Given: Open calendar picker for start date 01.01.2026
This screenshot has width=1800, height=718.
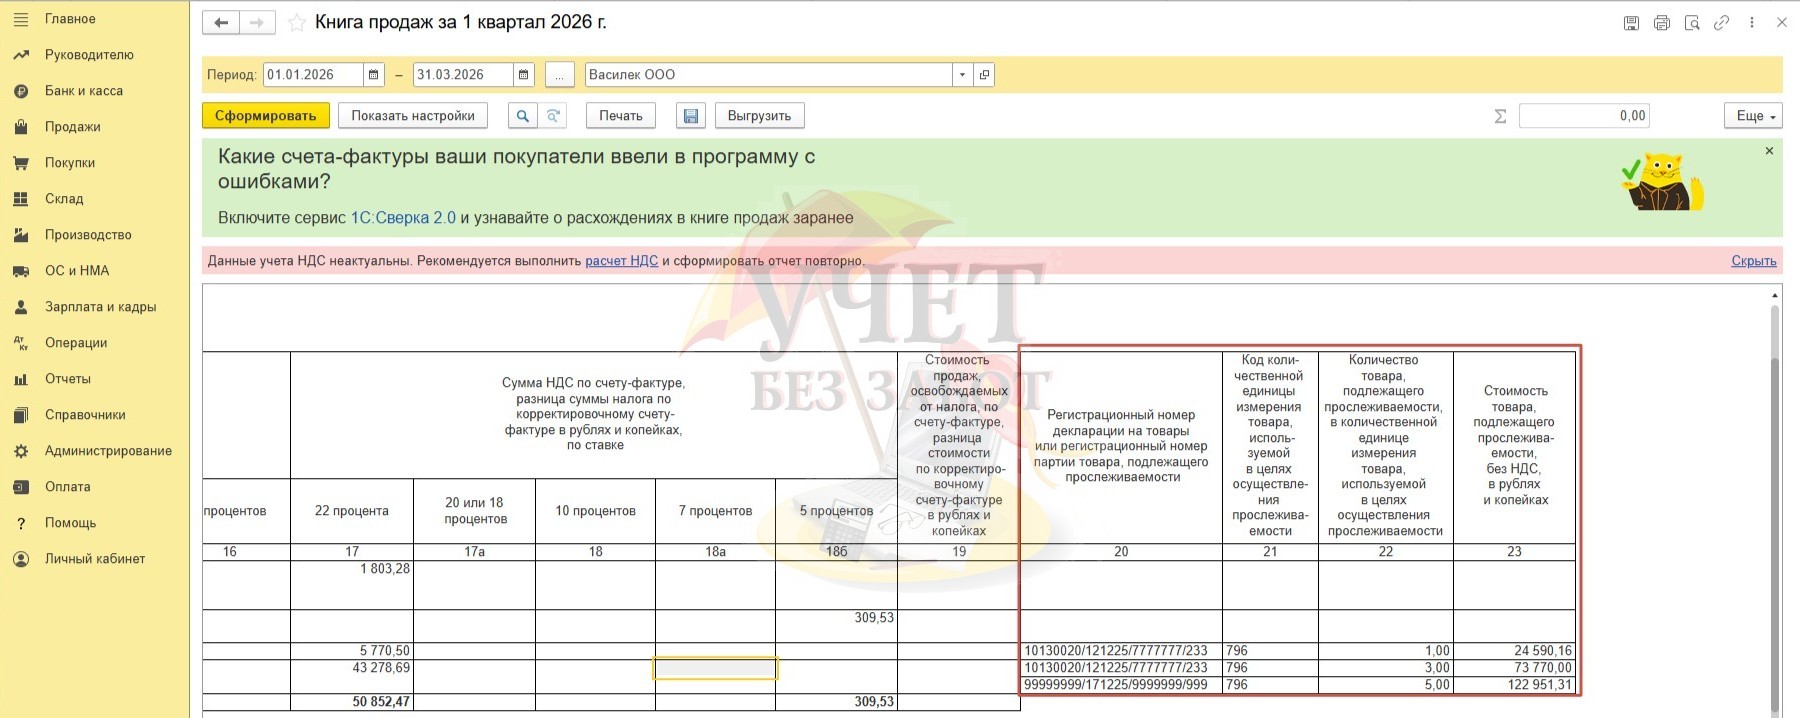Looking at the screenshot, I should [374, 75].
